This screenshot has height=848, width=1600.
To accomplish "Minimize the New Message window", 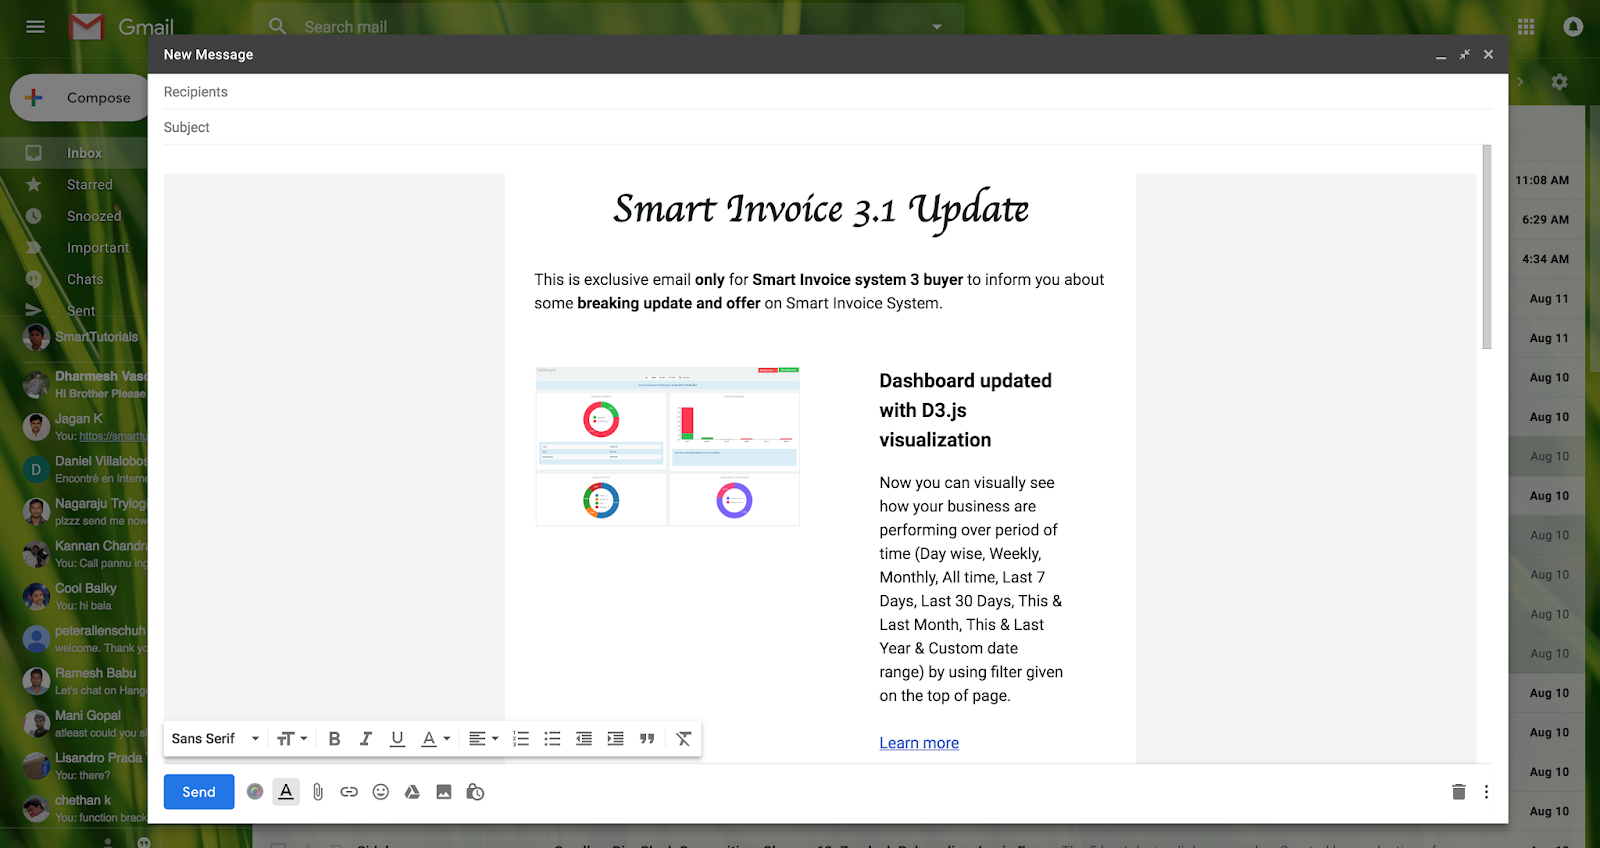I will point(1441,55).
